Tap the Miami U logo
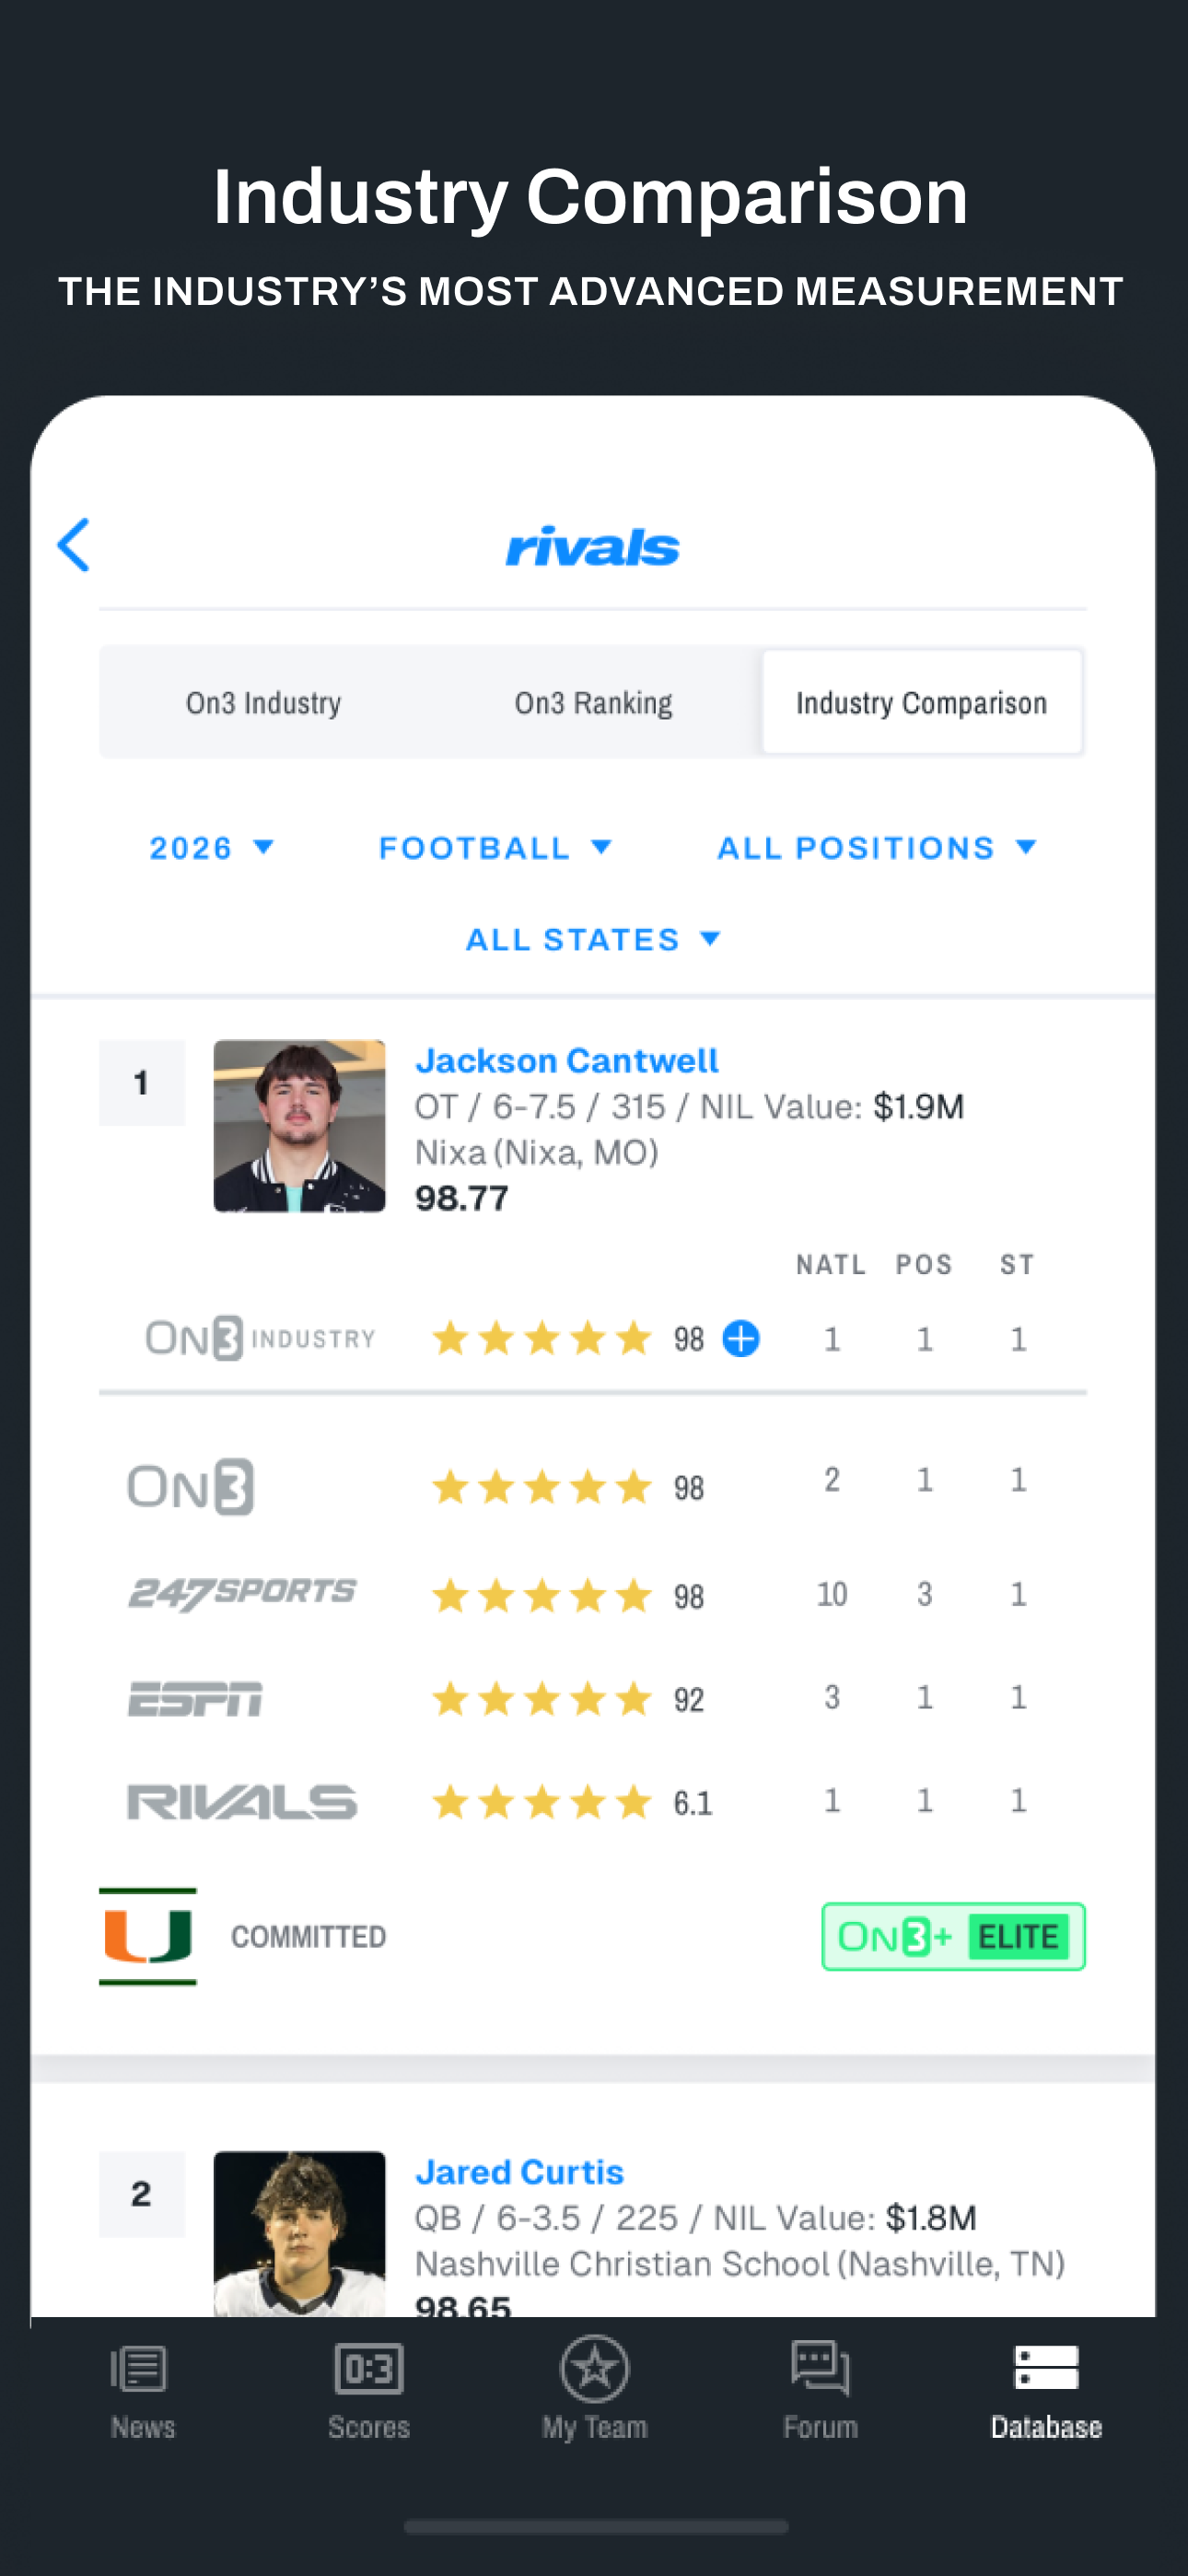The image size is (1188, 2576). (x=148, y=1936)
